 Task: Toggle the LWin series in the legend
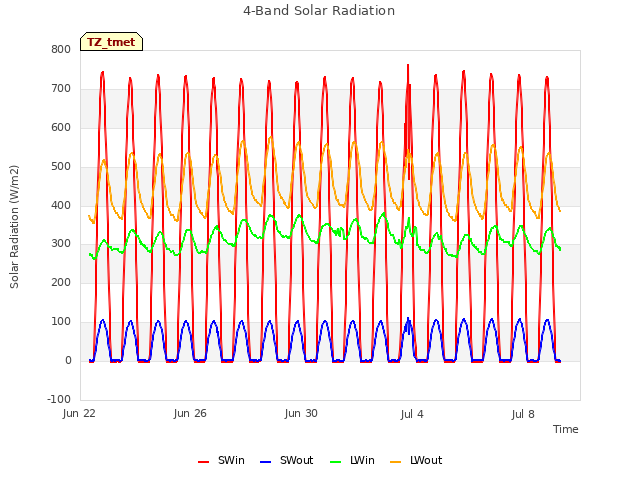coord(352,460)
